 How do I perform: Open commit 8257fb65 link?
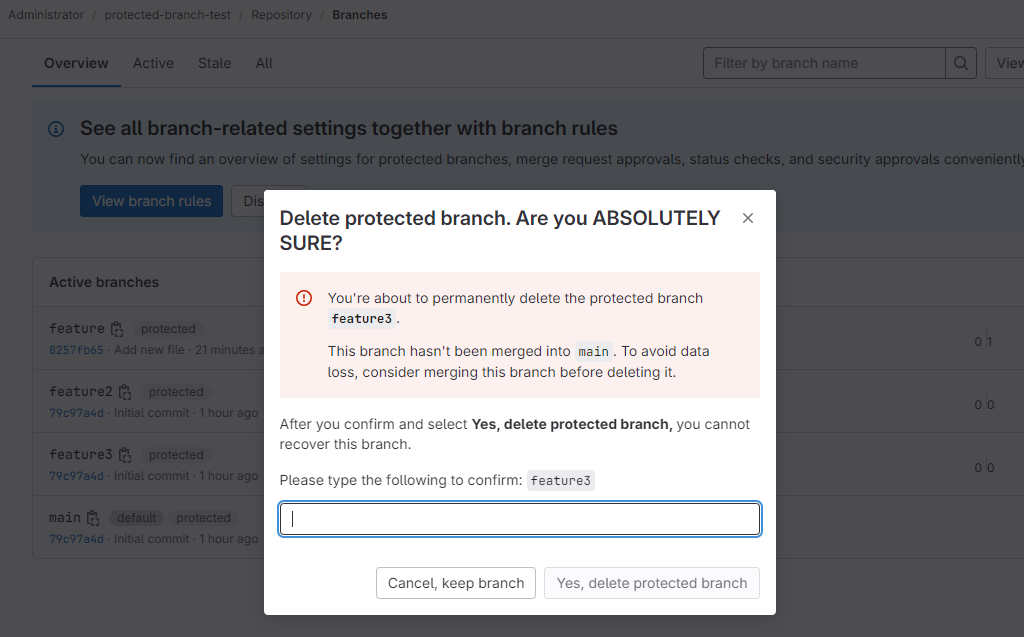coord(76,350)
